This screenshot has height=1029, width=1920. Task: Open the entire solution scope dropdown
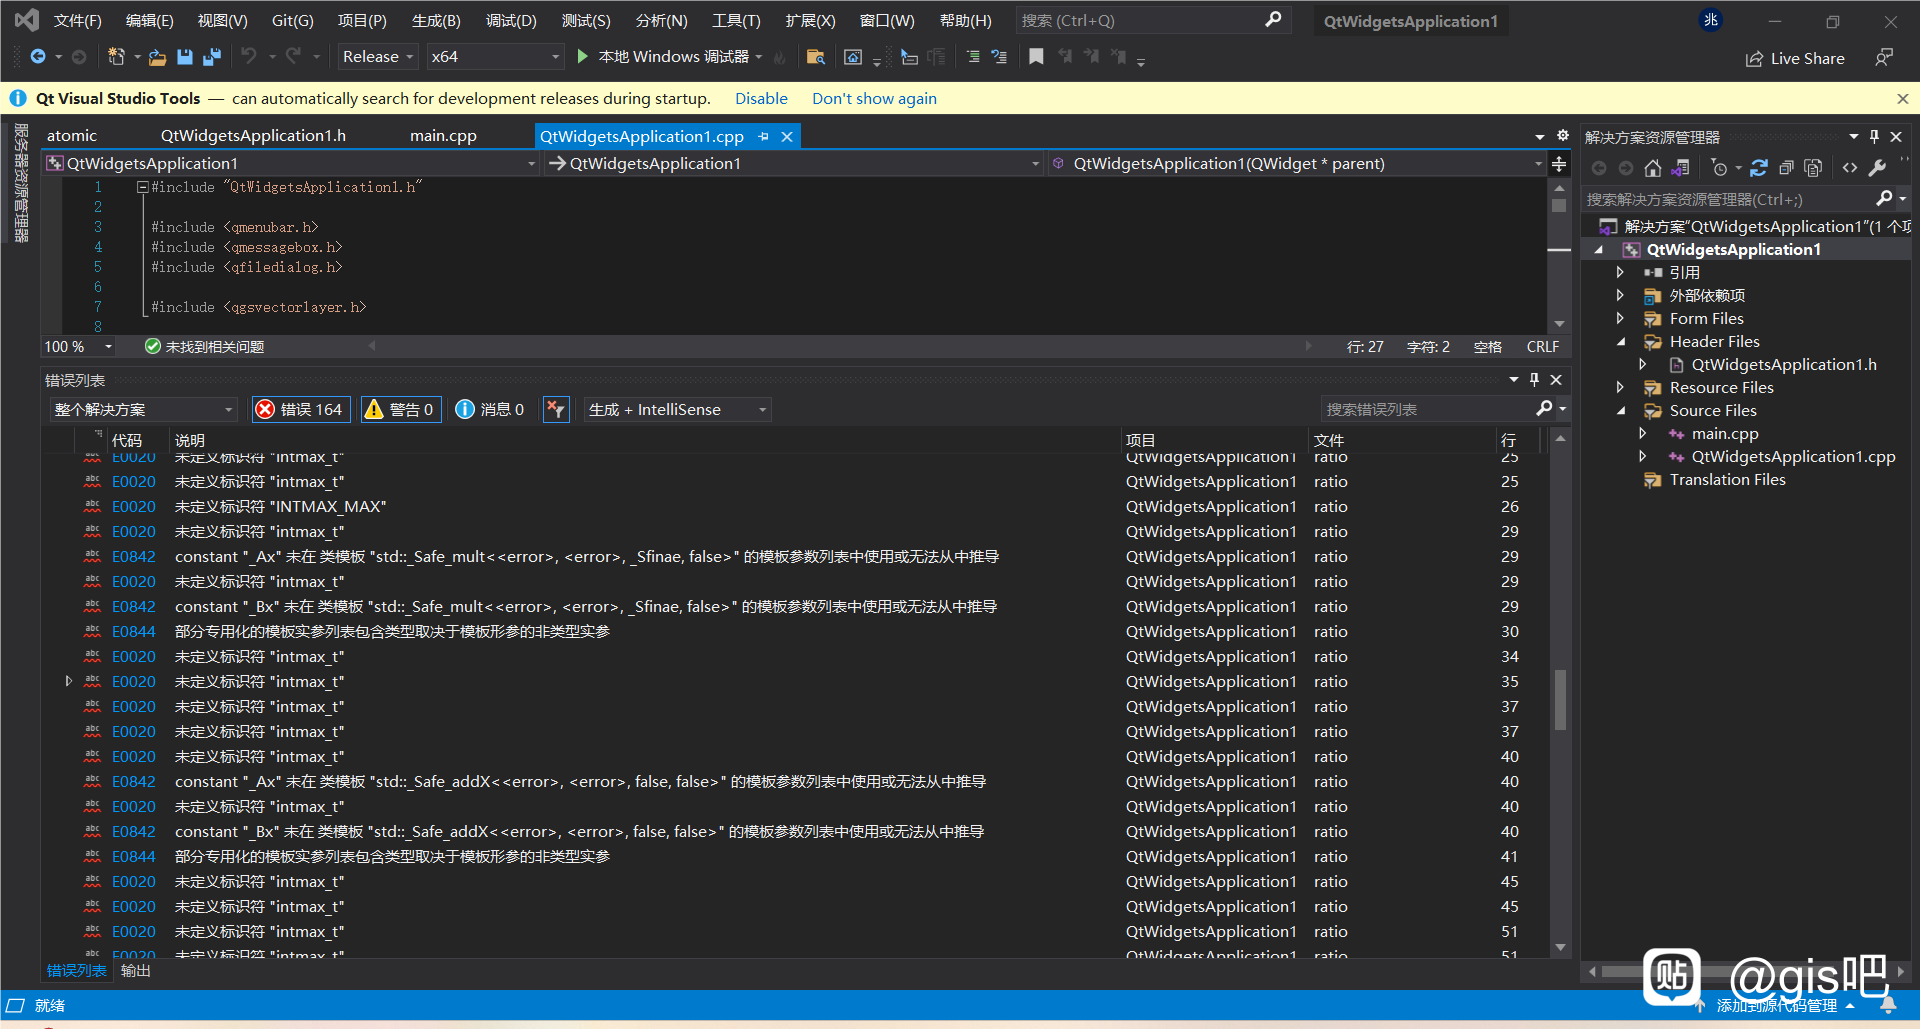pos(144,409)
